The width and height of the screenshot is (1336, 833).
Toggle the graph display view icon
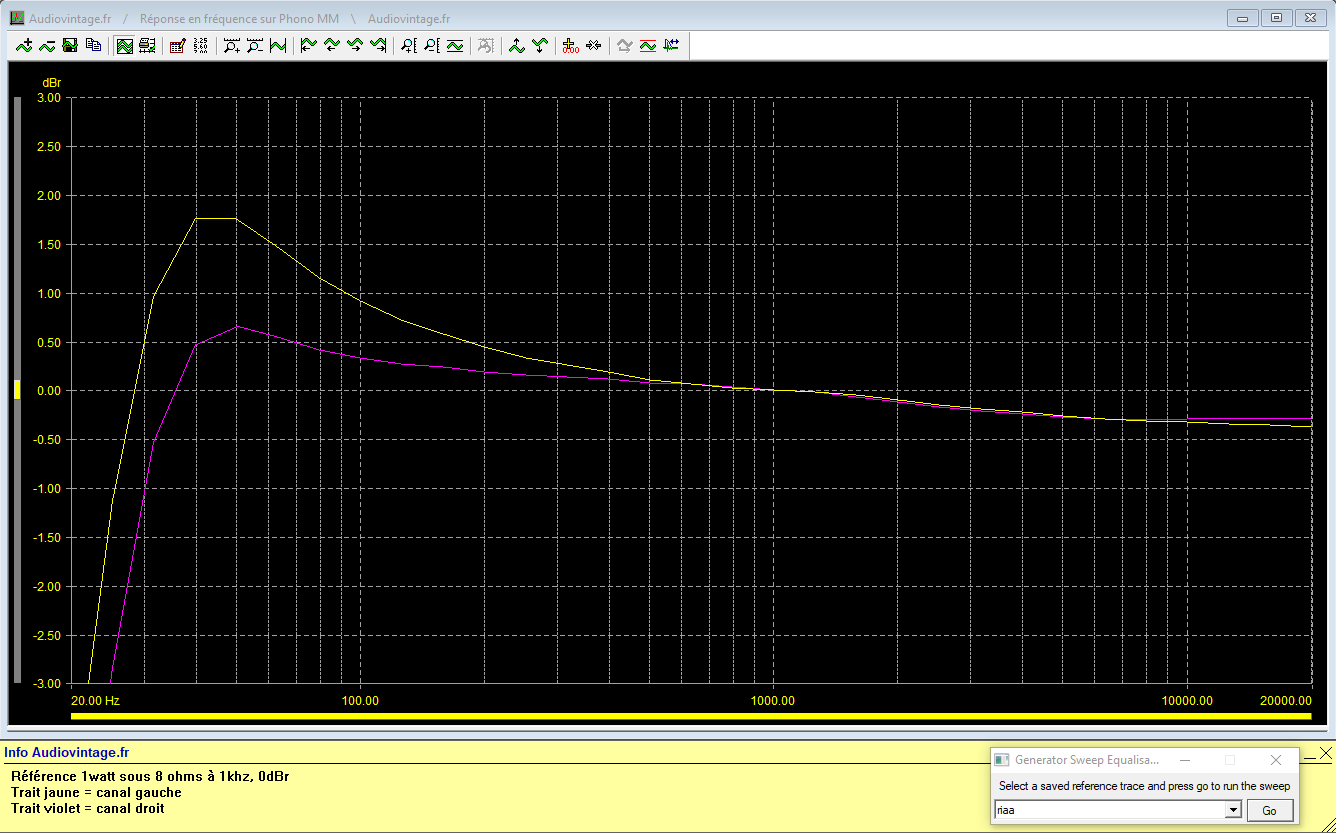click(124, 45)
